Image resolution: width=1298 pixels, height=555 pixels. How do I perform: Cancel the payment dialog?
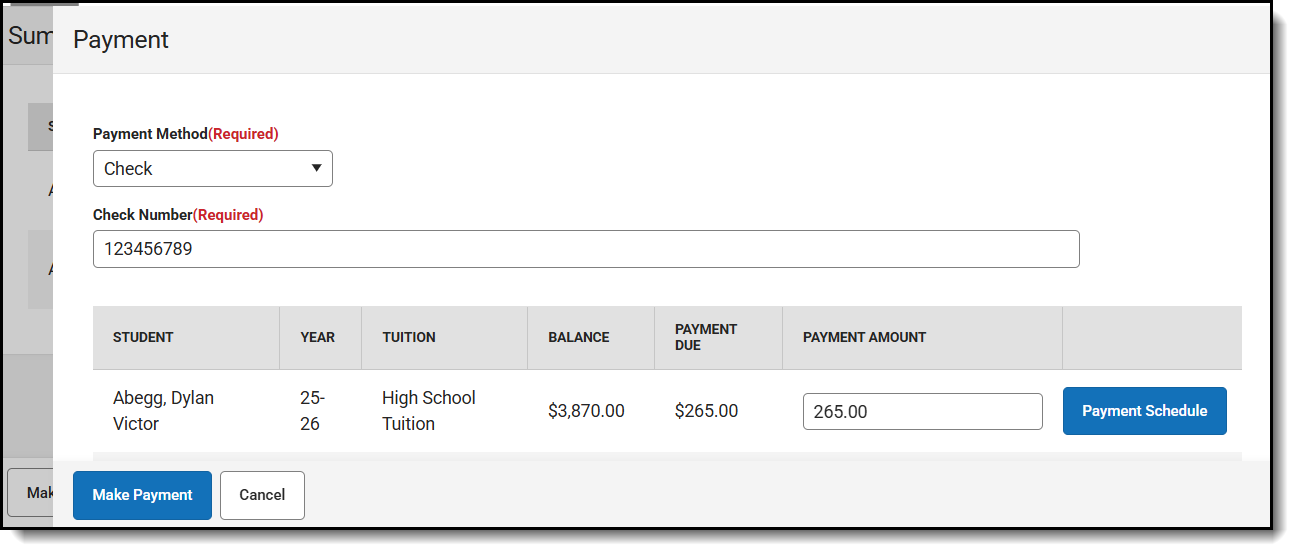pyautogui.click(x=262, y=495)
